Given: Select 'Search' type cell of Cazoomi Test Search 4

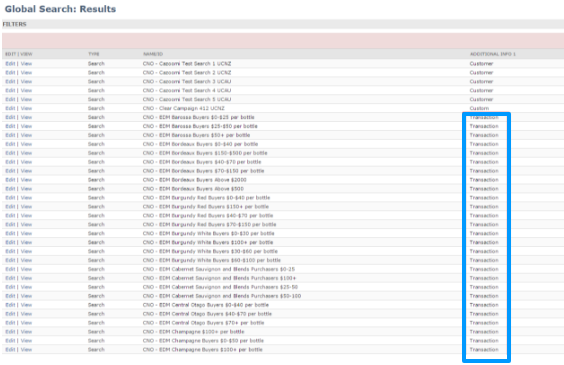Looking at the screenshot, I should coord(96,91).
